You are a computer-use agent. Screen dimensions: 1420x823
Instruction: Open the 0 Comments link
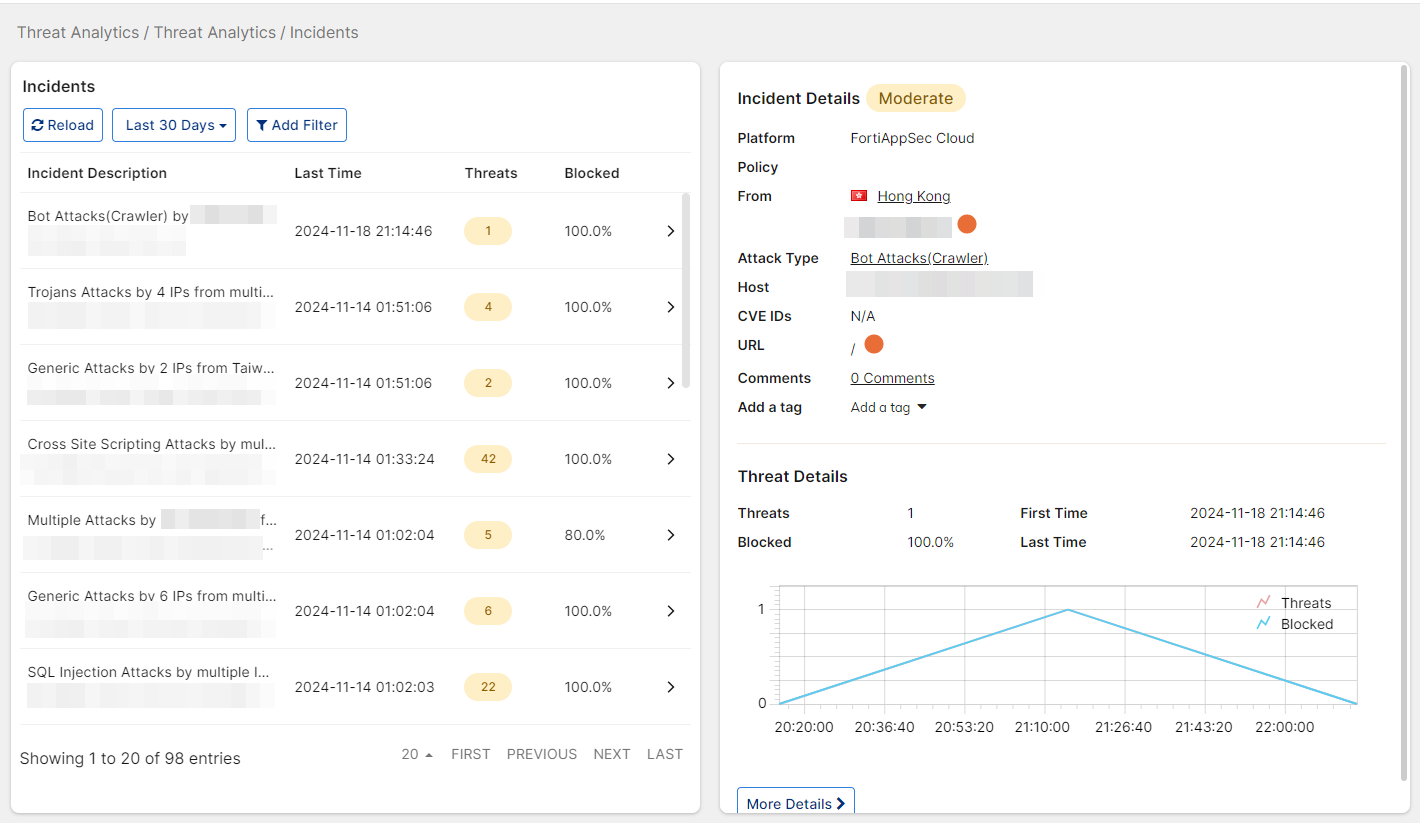[x=892, y=378]
